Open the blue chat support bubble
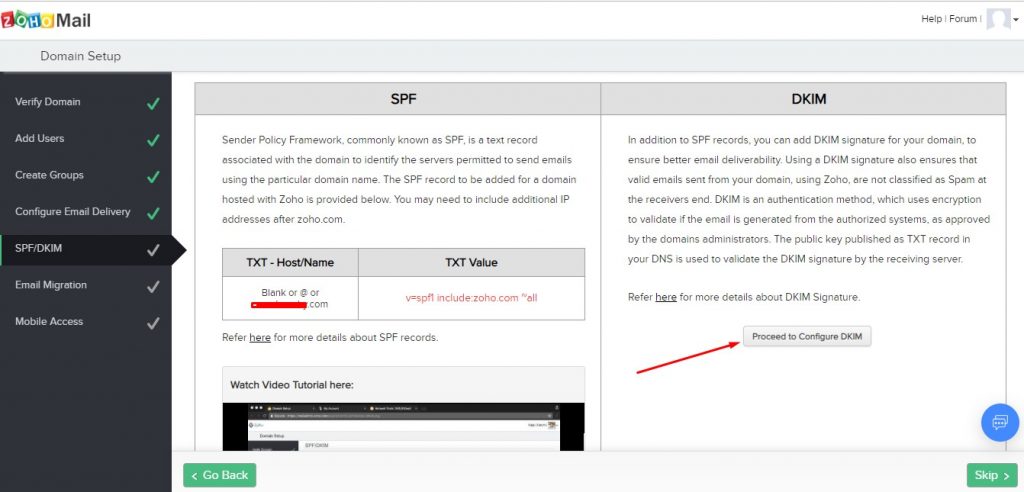1024x492 pixels. (1000, 422)
